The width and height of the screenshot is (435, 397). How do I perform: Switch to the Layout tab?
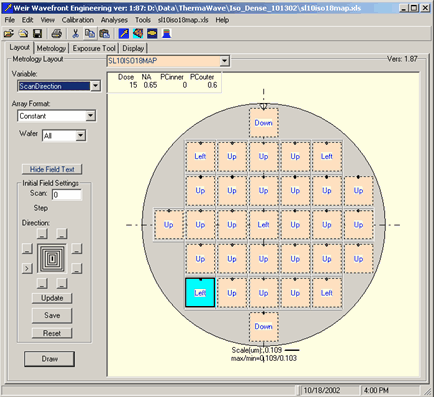[19, 48]
